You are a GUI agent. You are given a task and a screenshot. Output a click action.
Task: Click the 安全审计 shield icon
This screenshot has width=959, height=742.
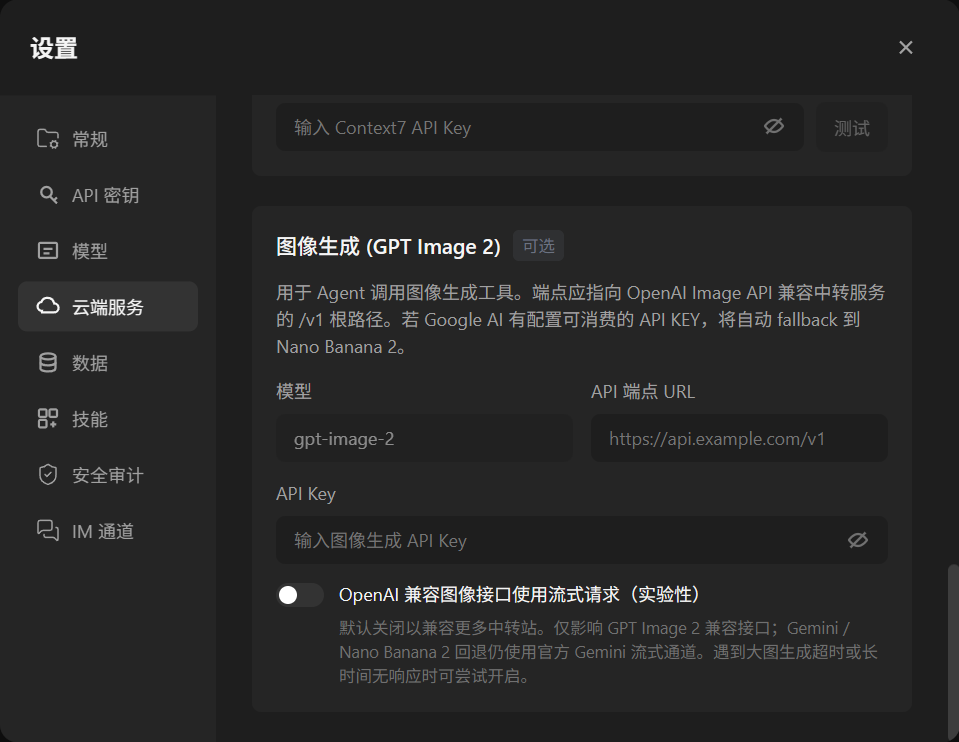point(48,475)
